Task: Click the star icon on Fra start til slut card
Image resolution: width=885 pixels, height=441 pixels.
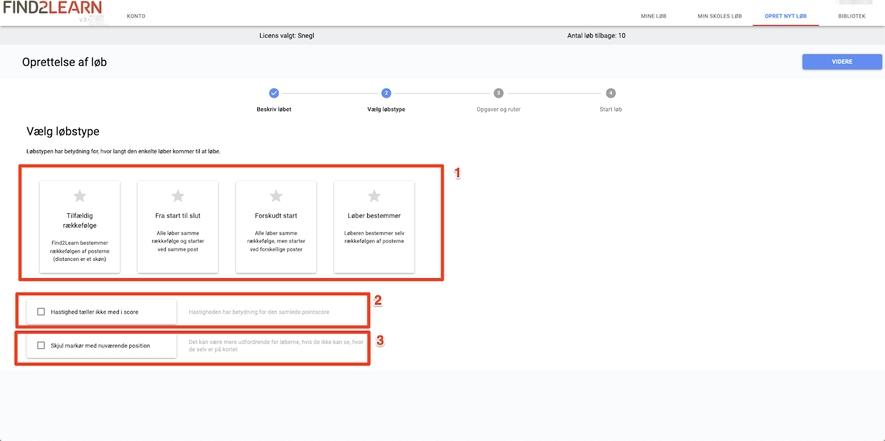Action: (x=177, y=196)
